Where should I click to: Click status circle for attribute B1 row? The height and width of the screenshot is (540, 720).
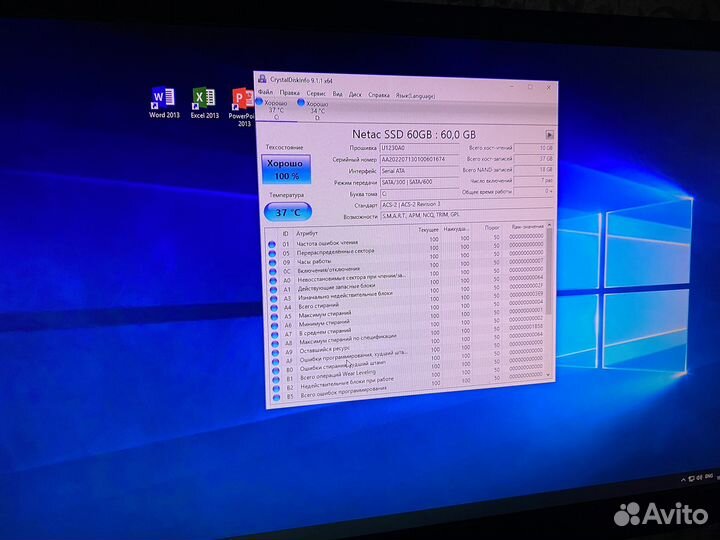[276, 380]
